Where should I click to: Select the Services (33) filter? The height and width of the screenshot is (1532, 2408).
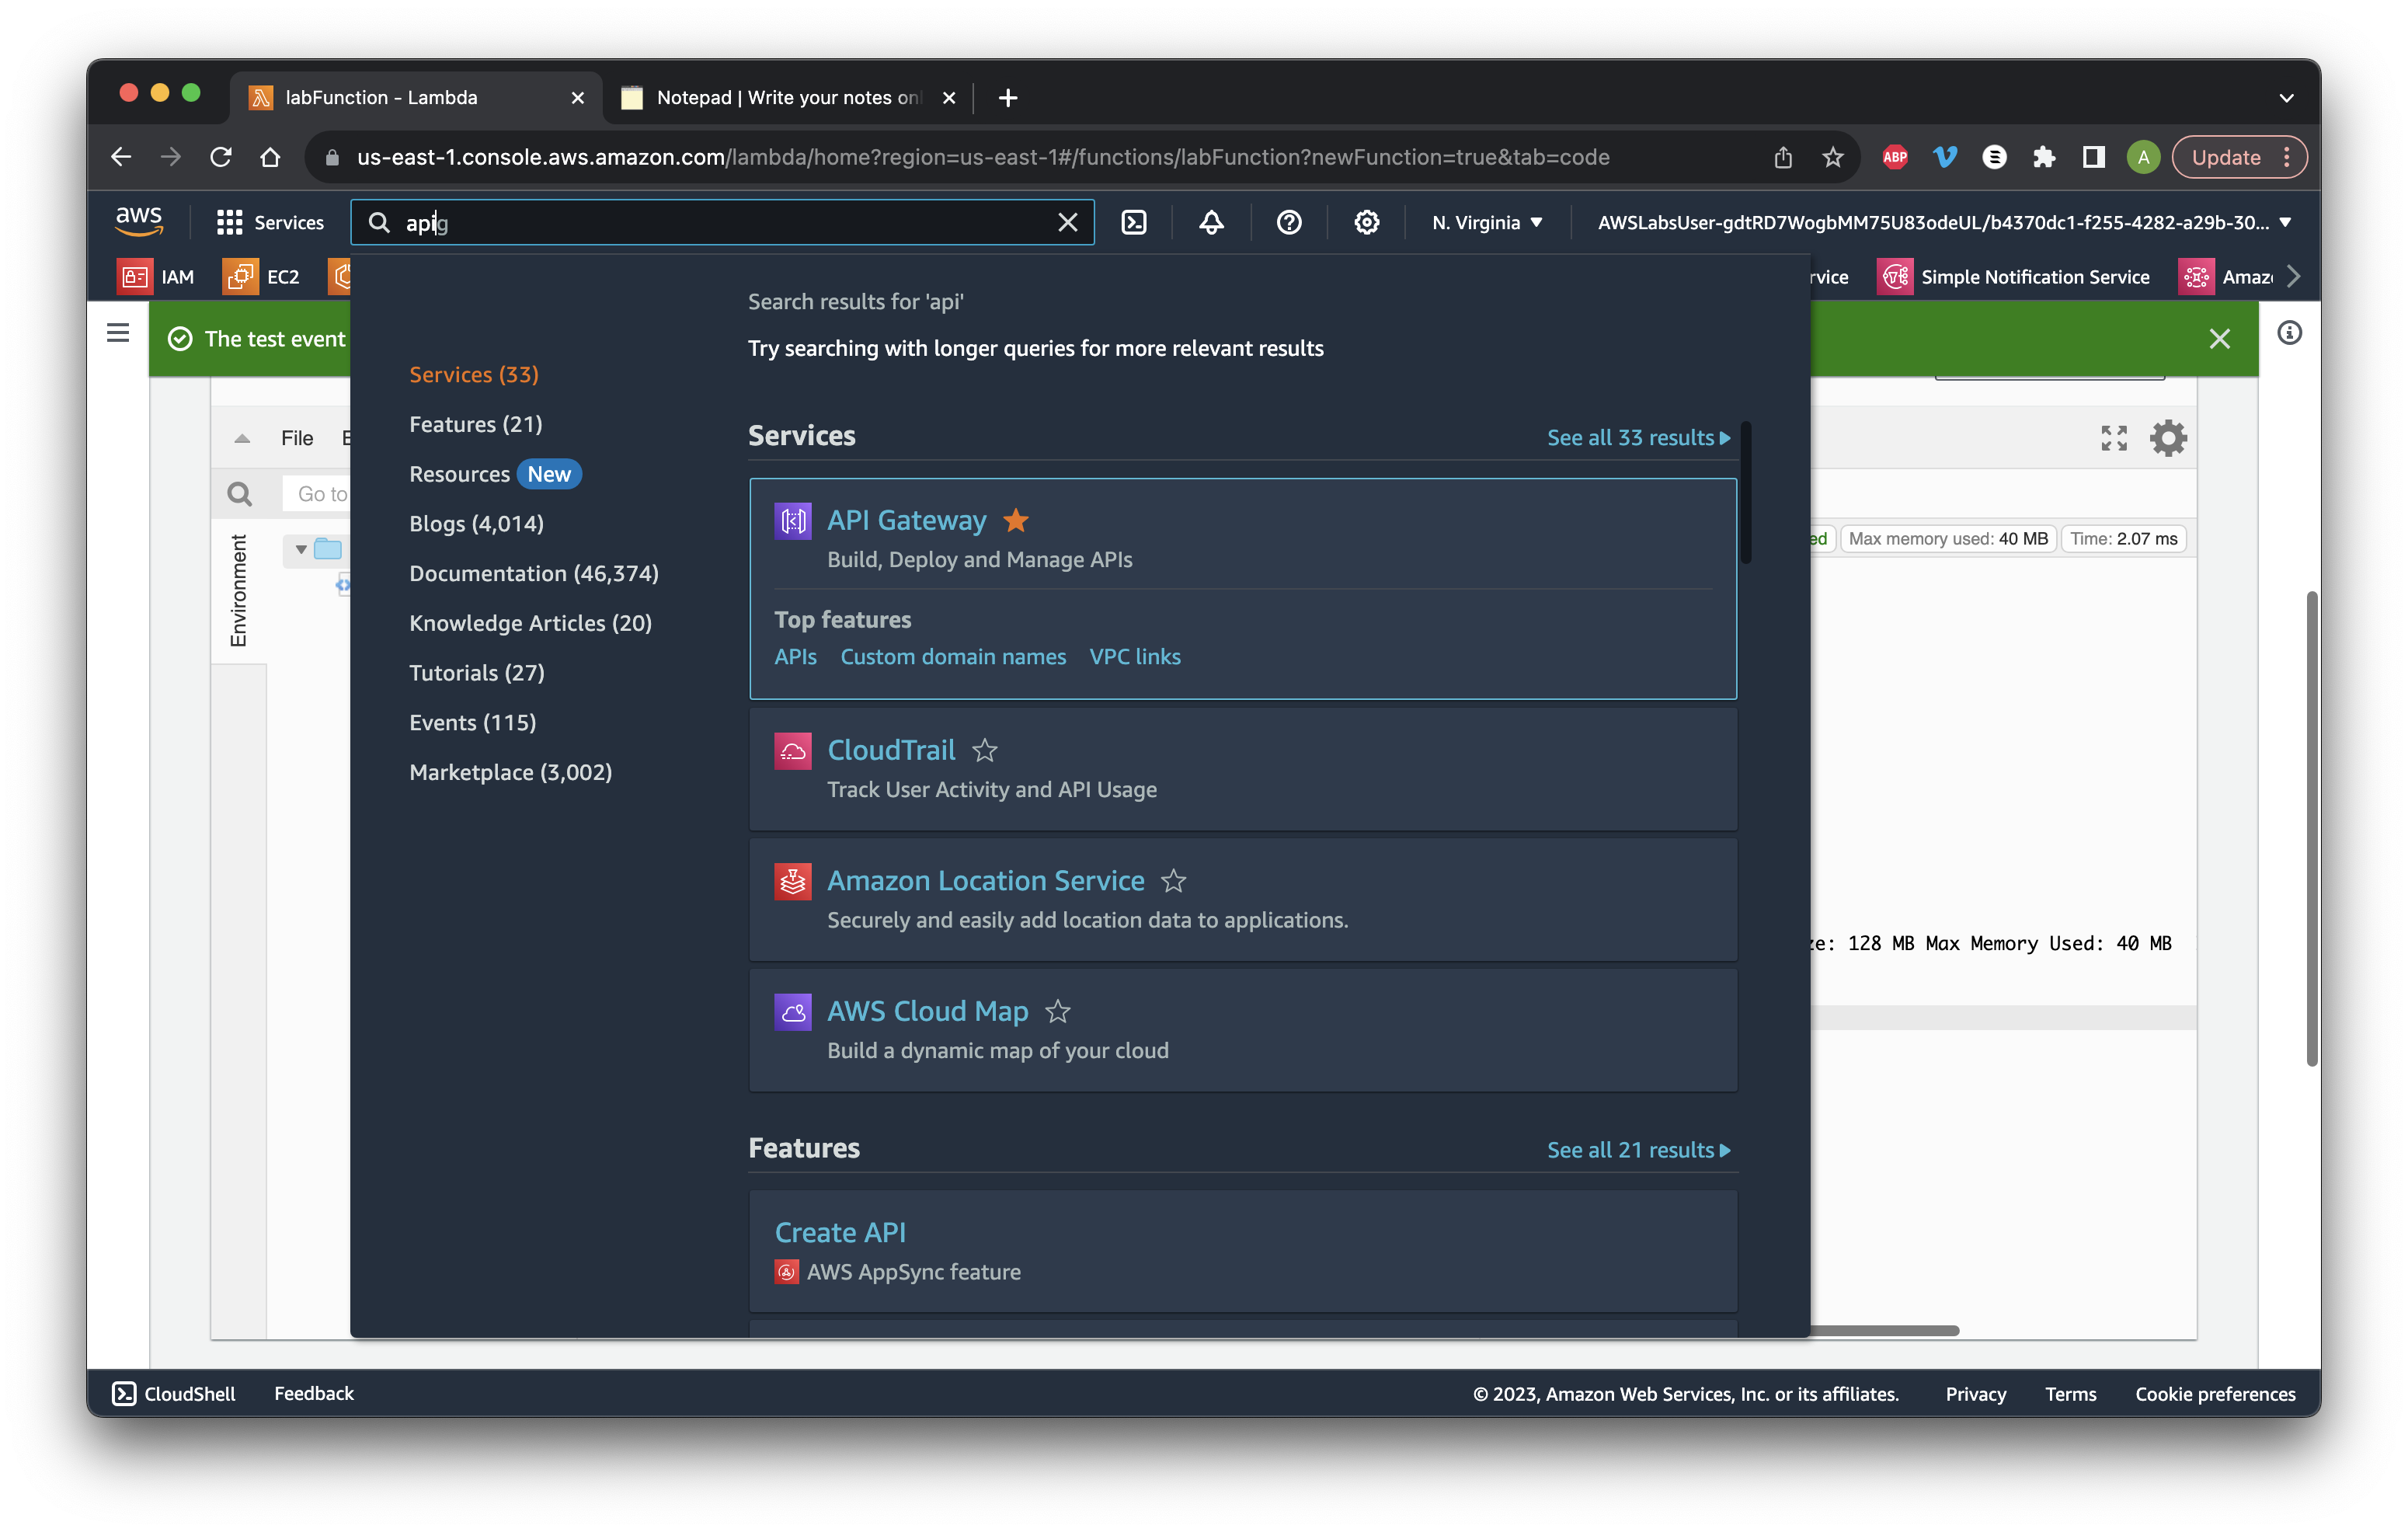(474, 374)
